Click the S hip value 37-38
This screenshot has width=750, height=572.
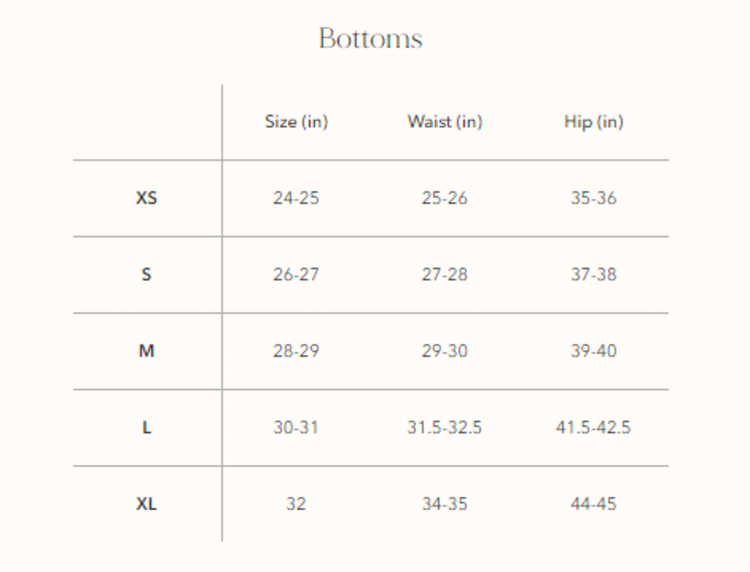(593, 274)
